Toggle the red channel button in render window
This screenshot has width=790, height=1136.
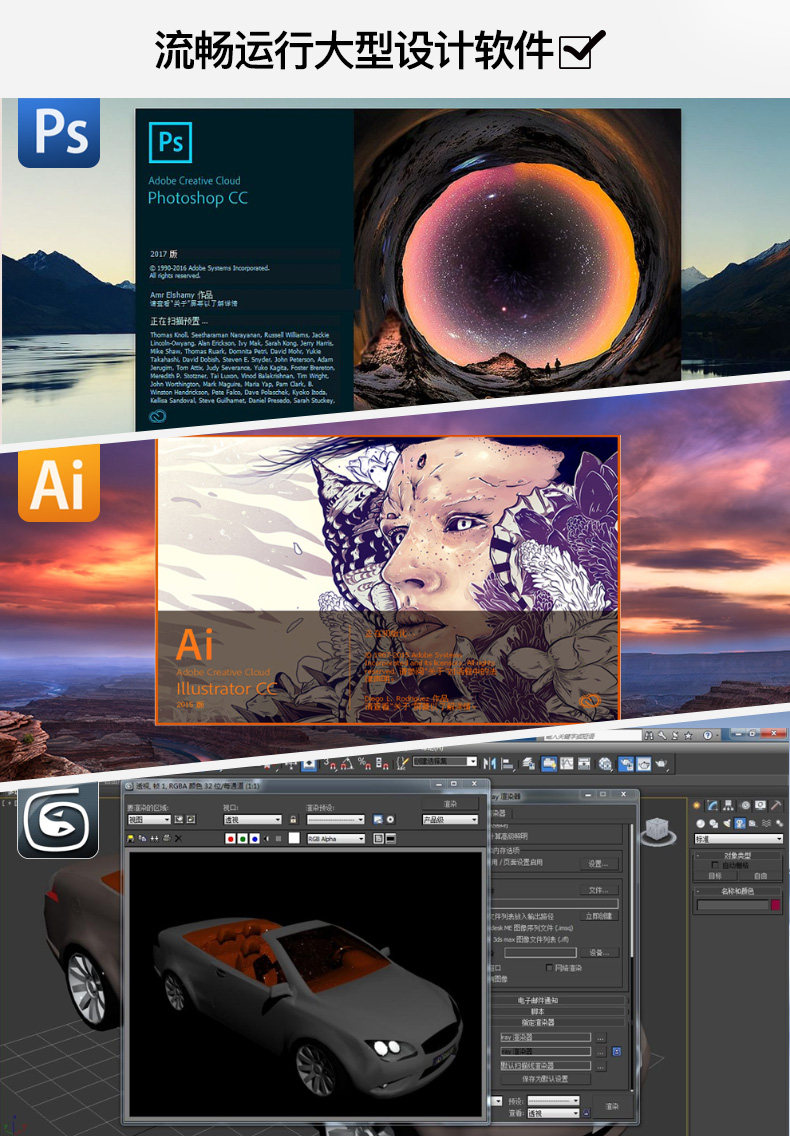click(x=230, y=839)
